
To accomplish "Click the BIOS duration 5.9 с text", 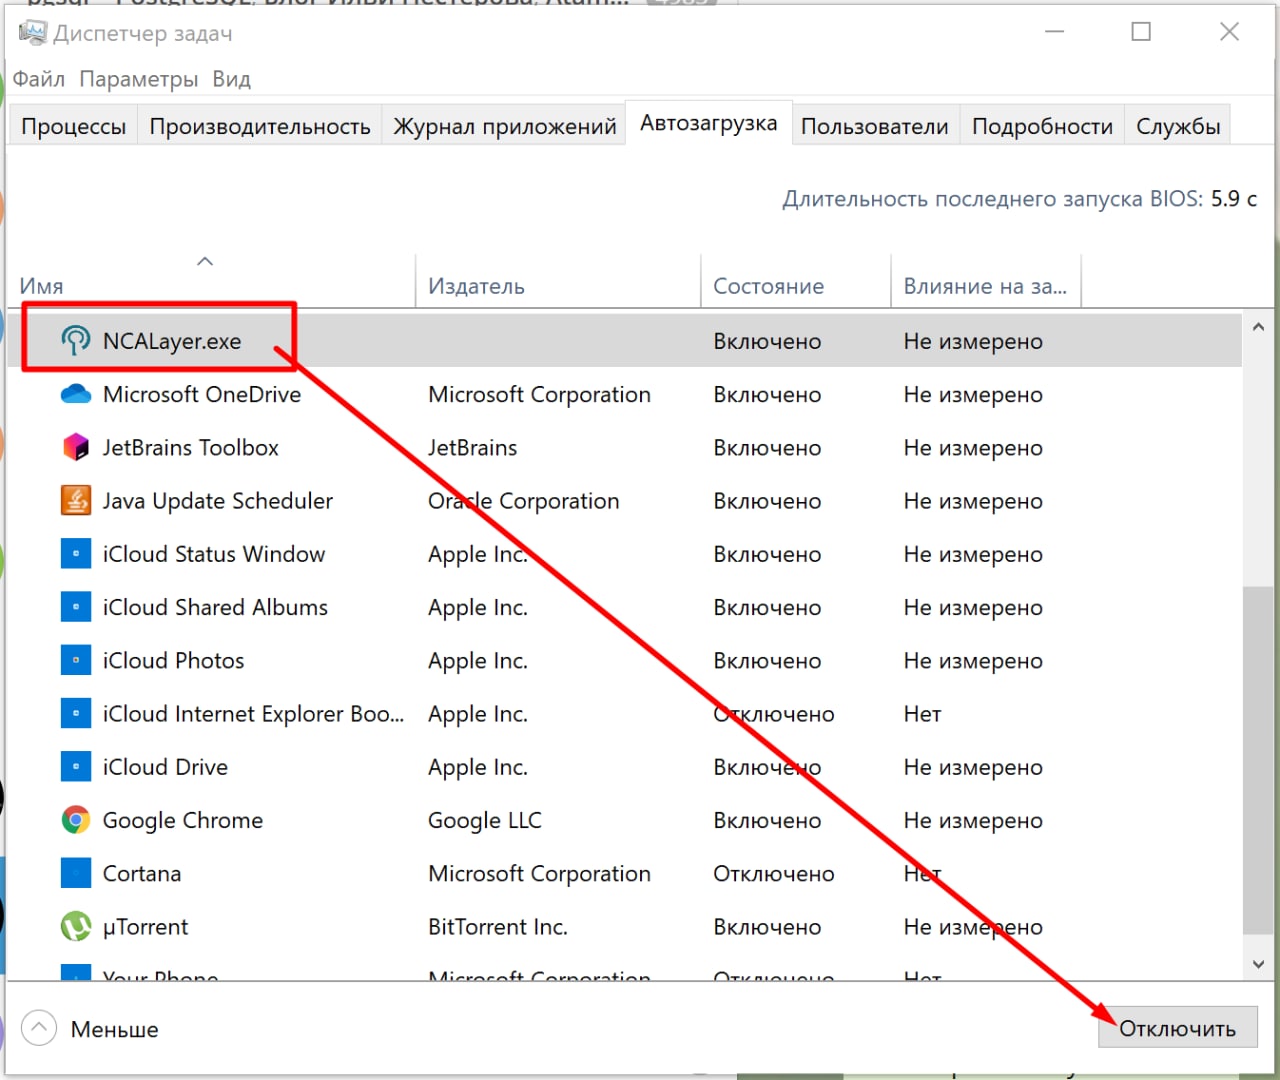I will tap(1234, 198).
